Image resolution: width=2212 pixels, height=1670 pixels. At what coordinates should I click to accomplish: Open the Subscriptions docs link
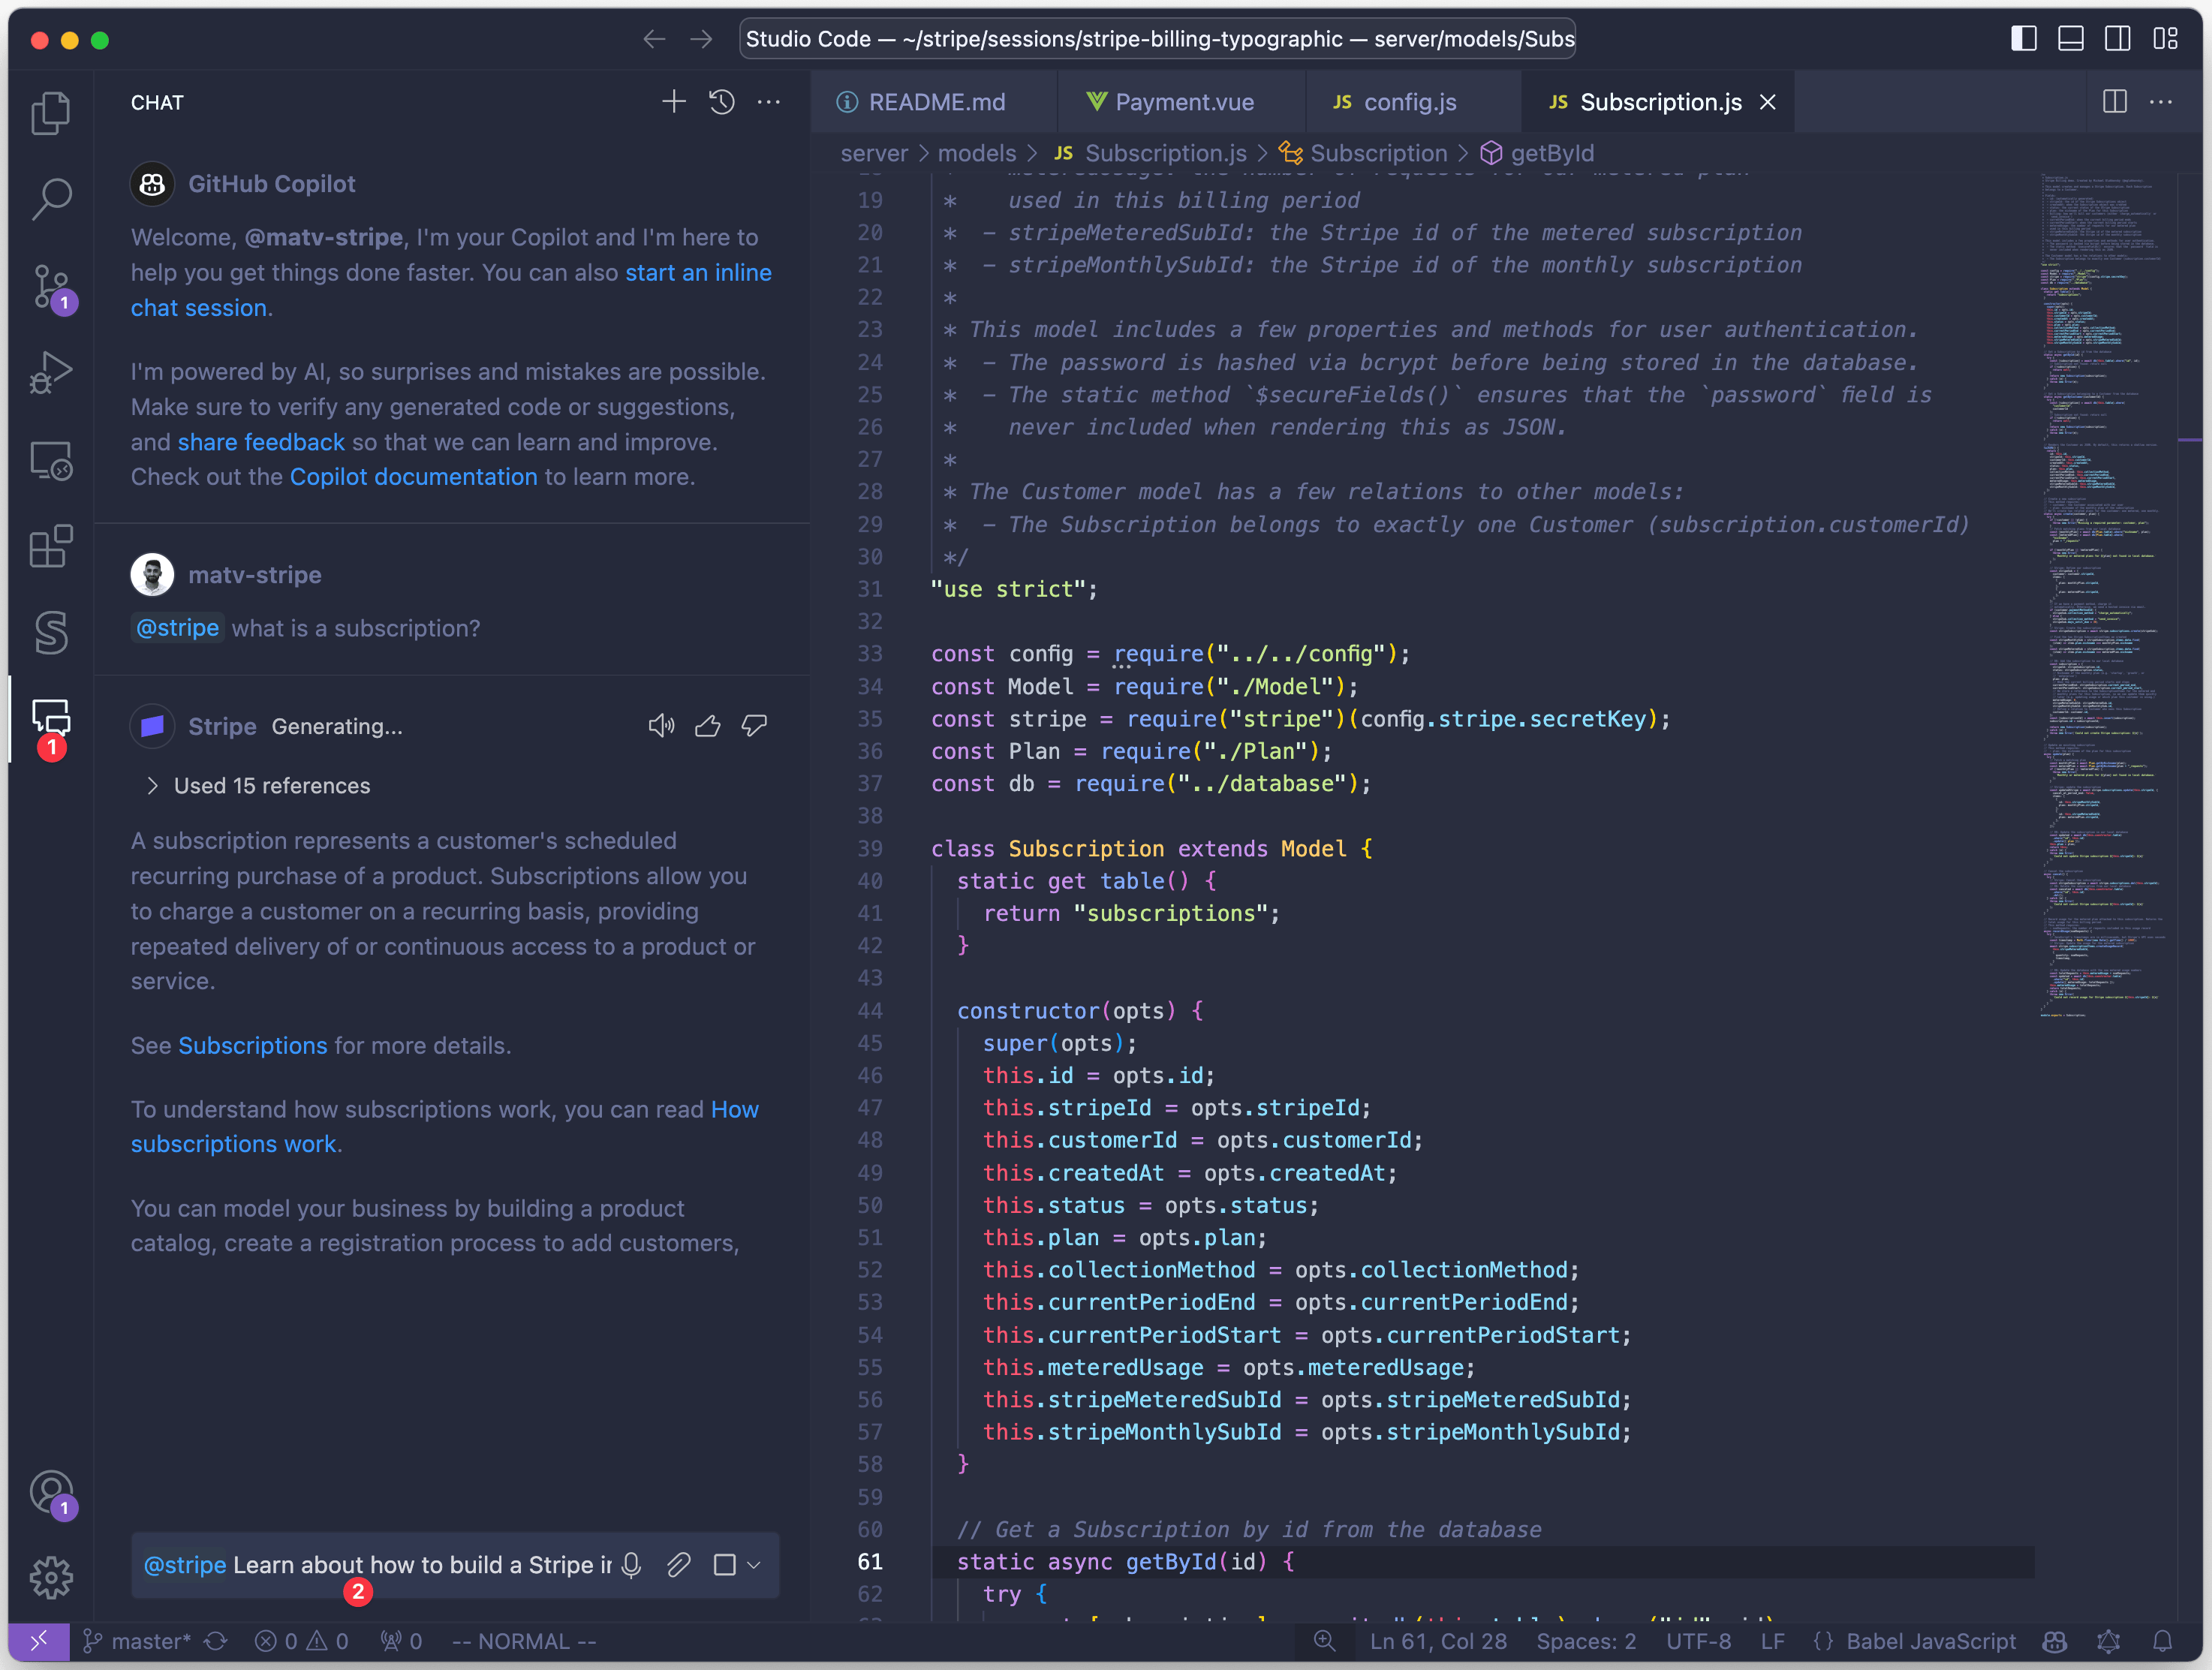click(x=252, y=1045)
